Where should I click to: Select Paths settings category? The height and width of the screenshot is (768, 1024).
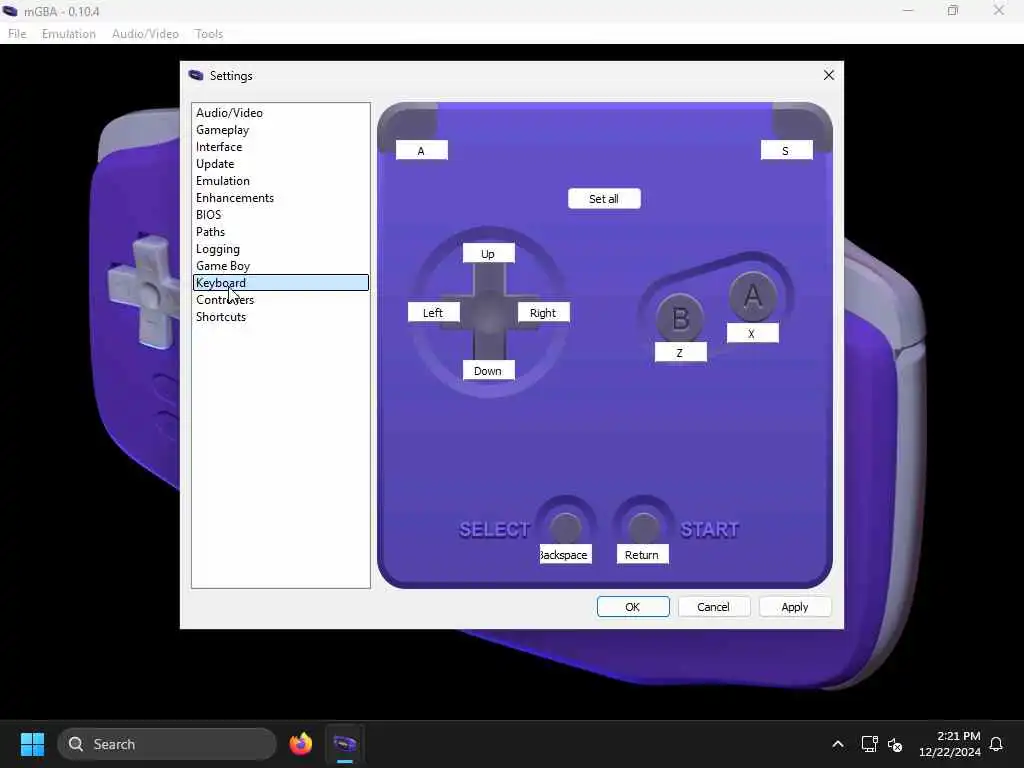[x=281, y=232]
